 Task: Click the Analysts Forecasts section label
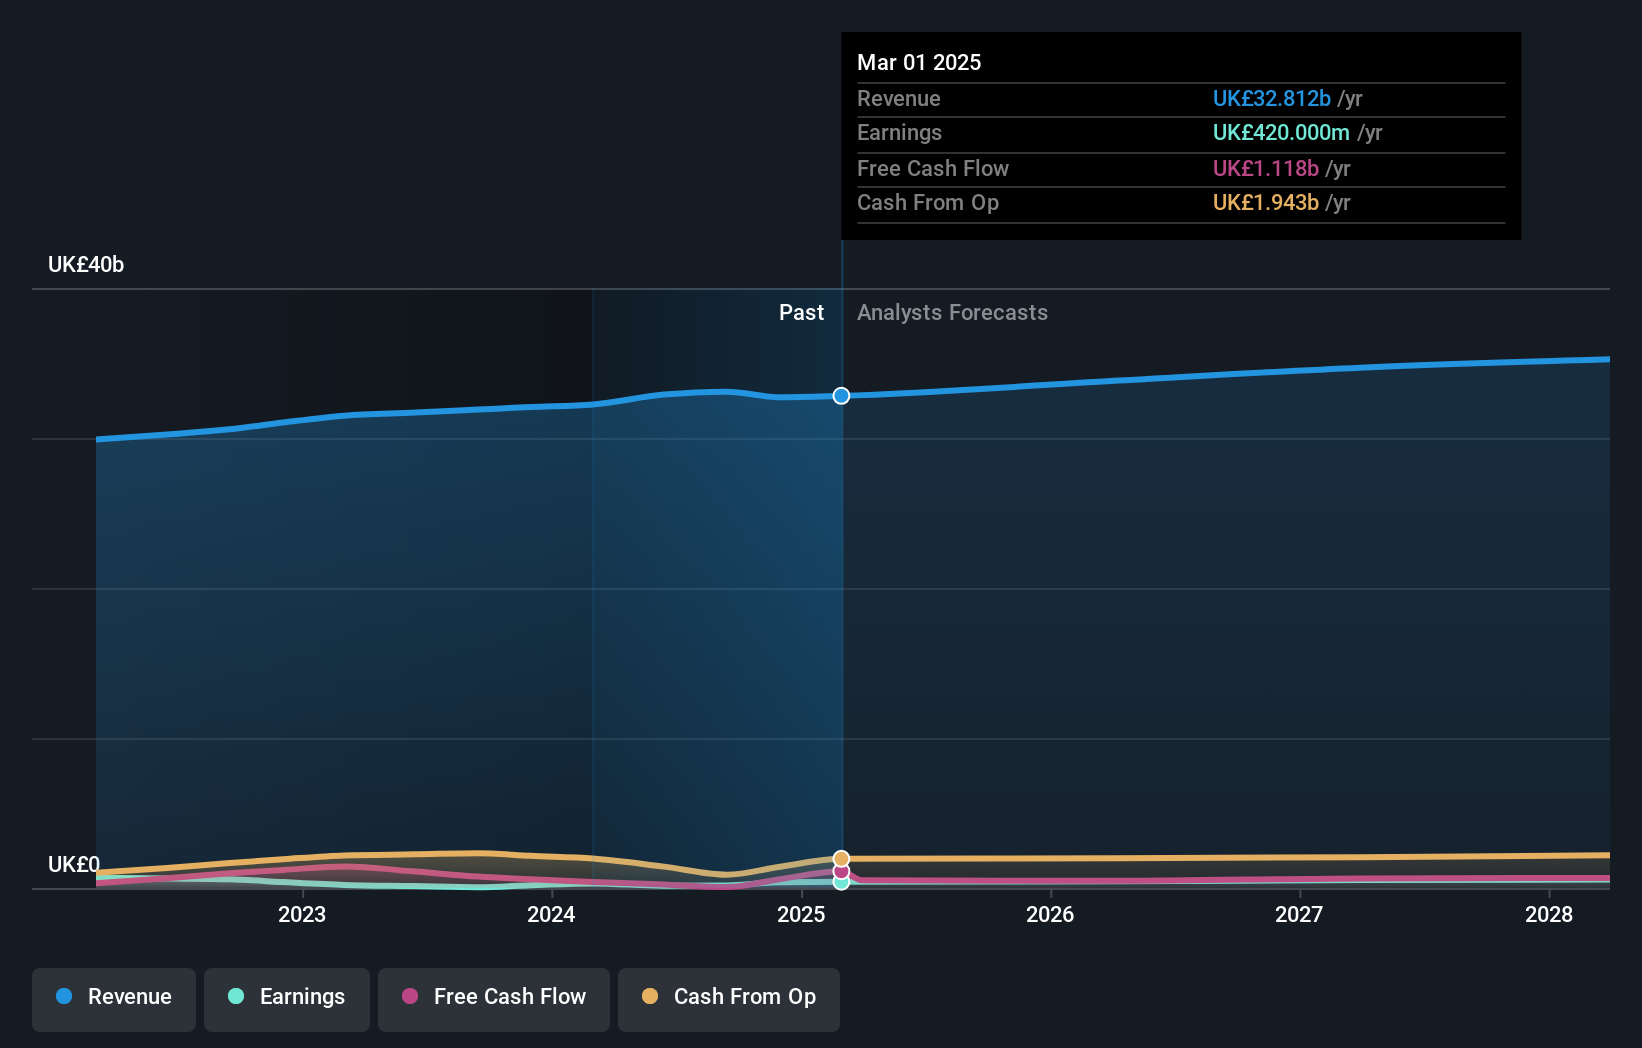click(x=952, y=312)
